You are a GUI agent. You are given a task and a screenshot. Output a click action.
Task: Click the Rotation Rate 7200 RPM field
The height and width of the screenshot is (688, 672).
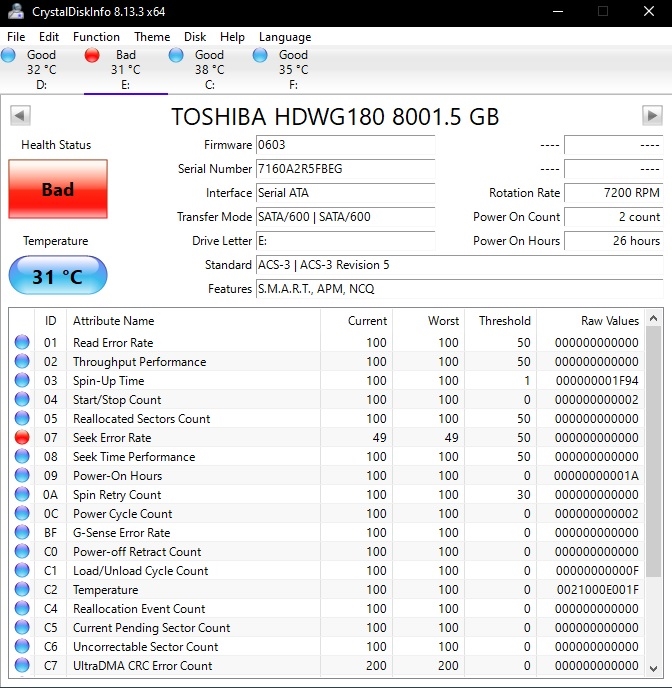[x=613, y=193]
